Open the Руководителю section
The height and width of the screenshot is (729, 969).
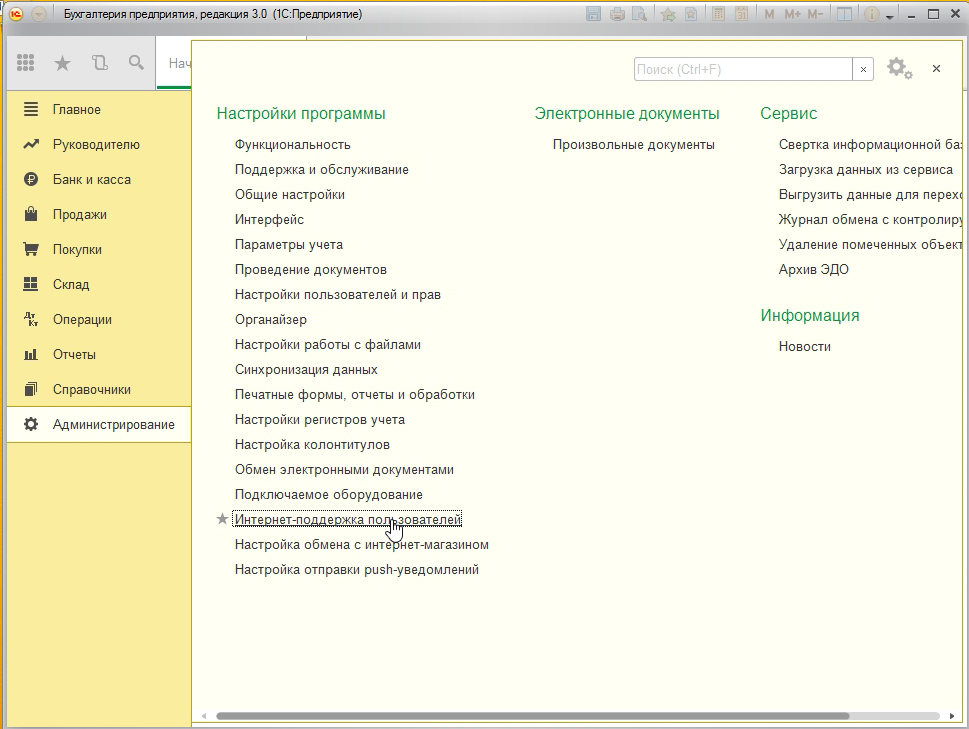(99, 145)
